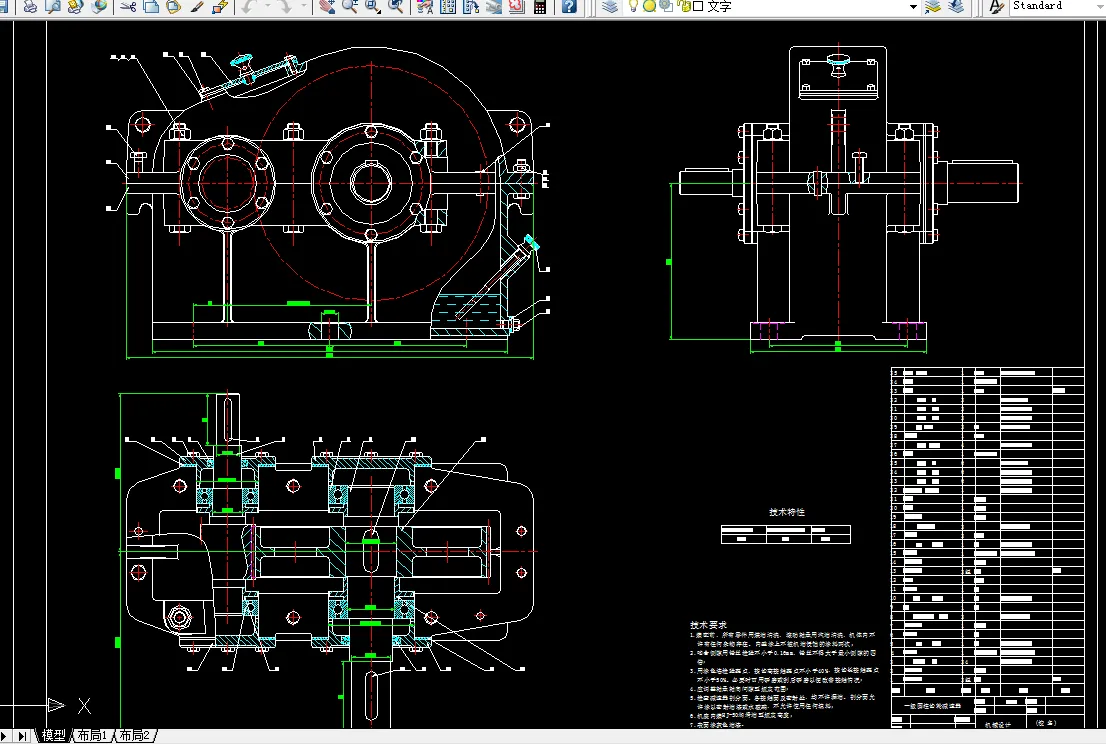Click the Cut scissors icon

point(129,6)
